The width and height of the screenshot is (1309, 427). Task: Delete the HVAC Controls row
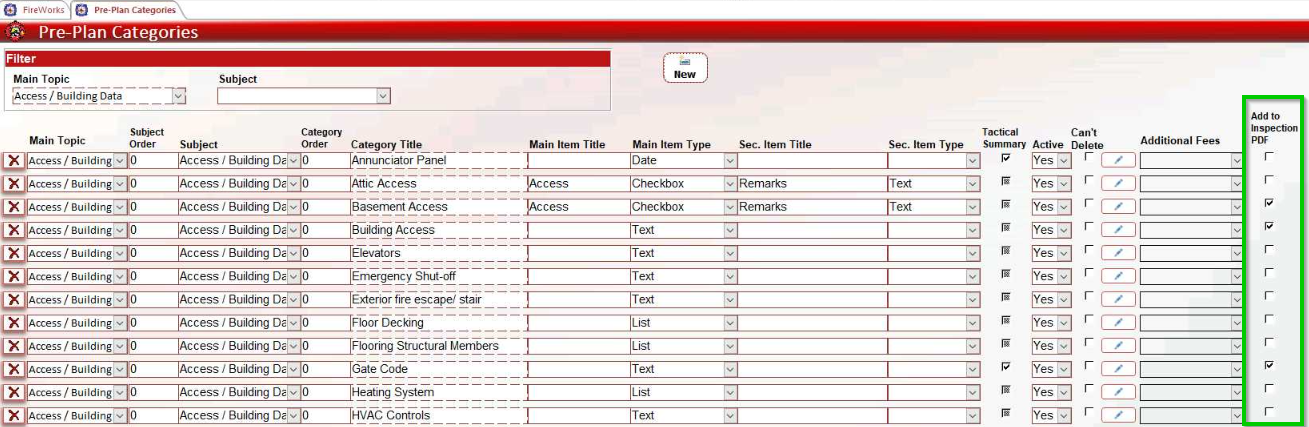coord(14,416)
